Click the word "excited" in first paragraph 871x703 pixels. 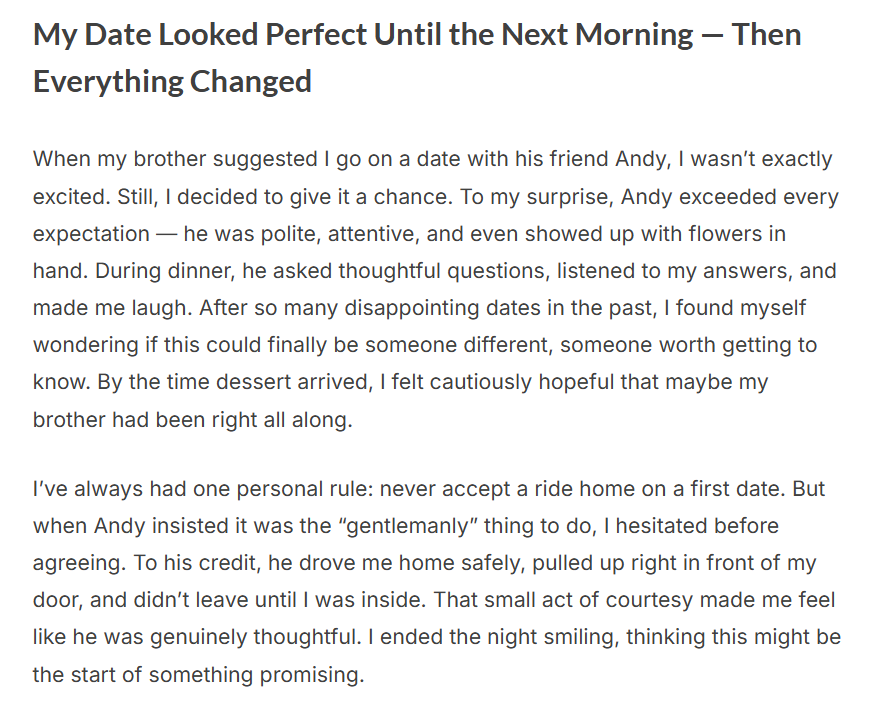(68, 196)
